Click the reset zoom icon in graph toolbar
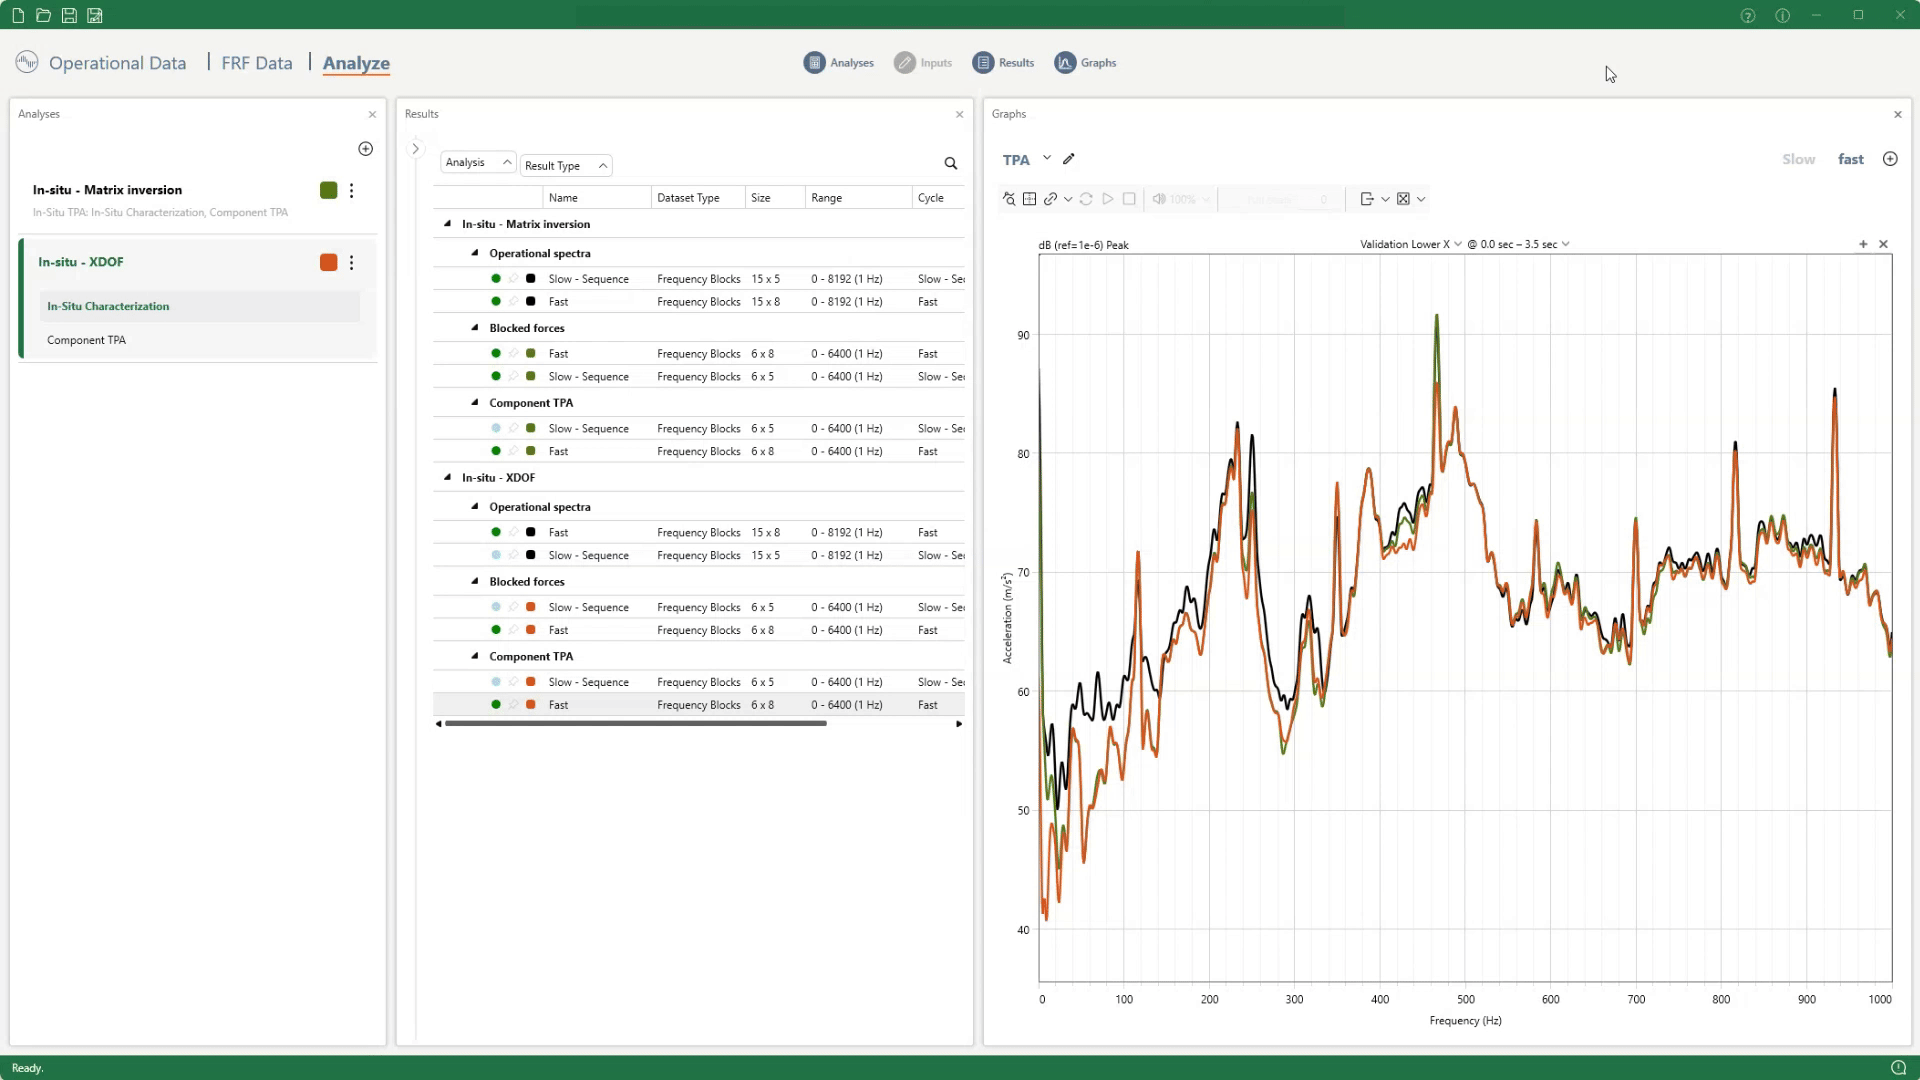Screen dimensions: 1920x1080 1009,199
